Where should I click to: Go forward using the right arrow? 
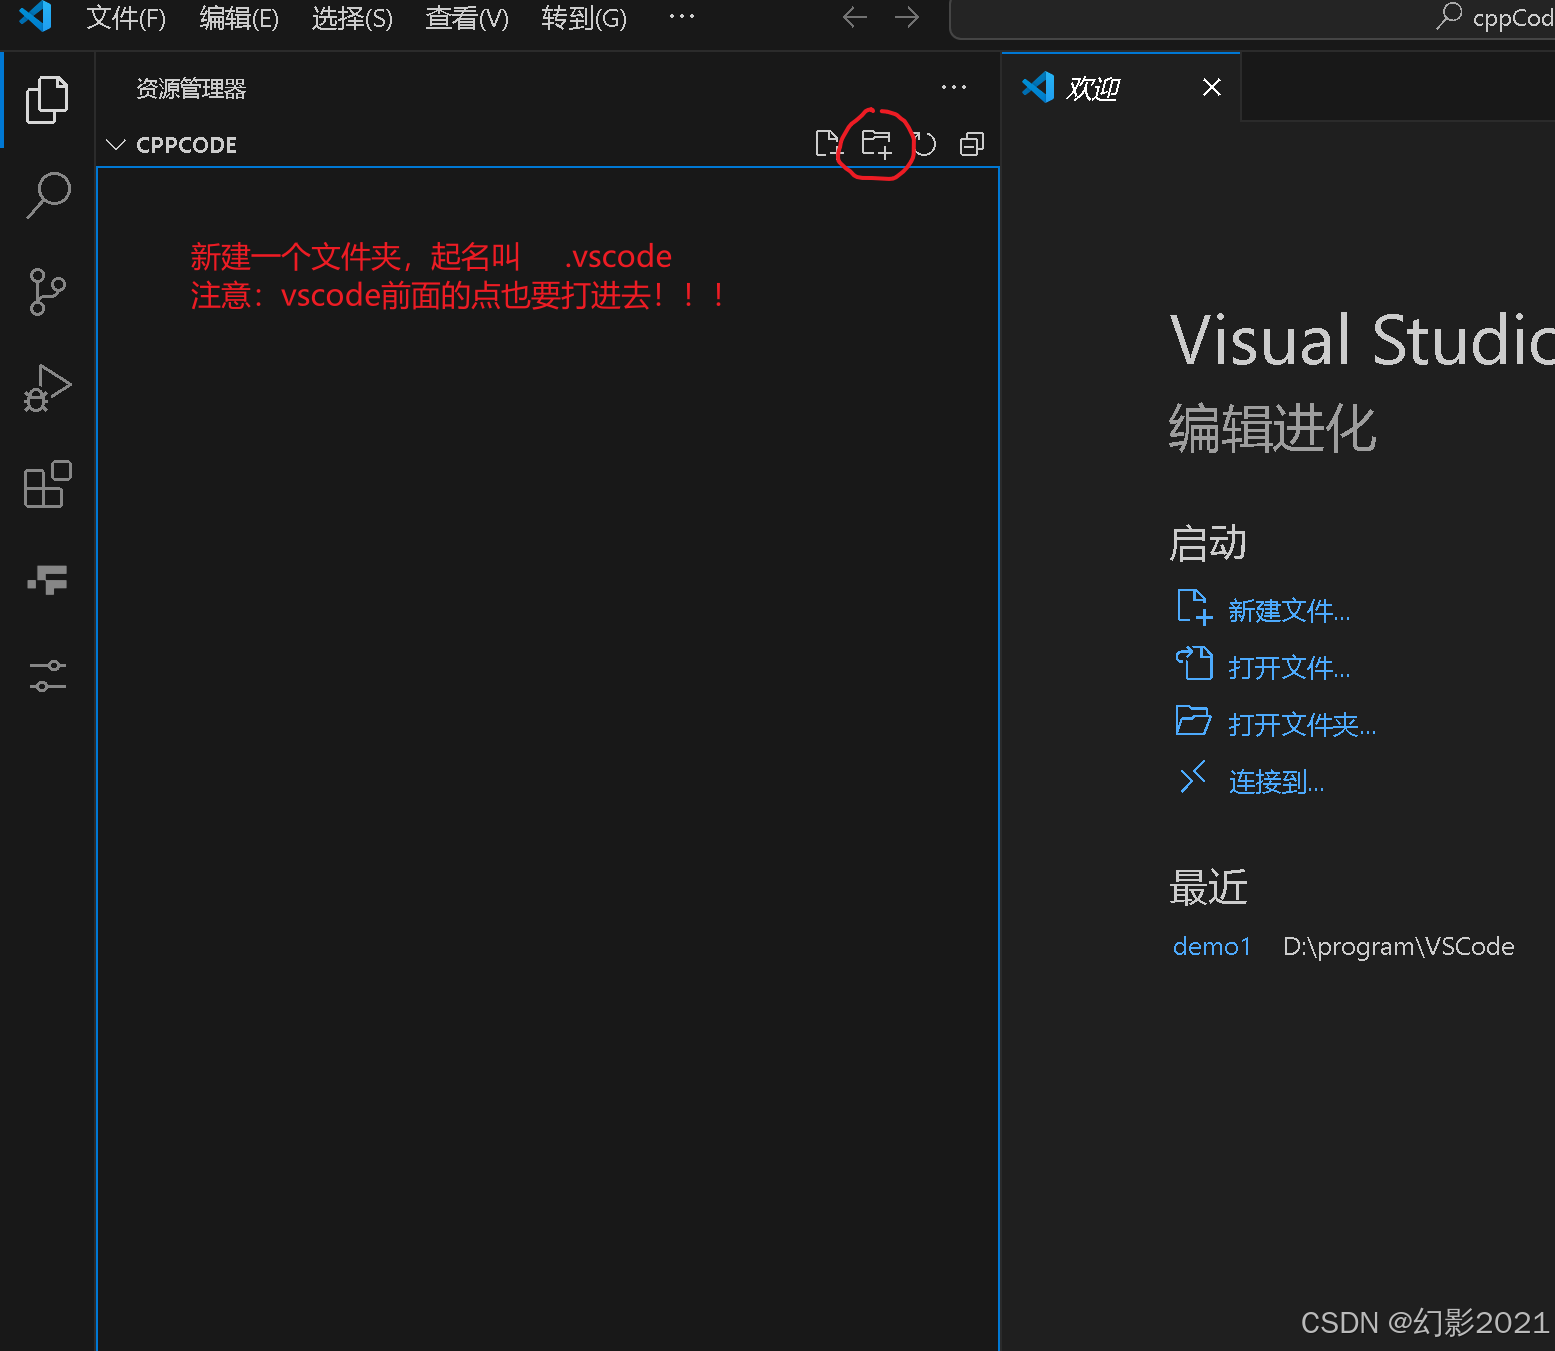click(907, 17)
